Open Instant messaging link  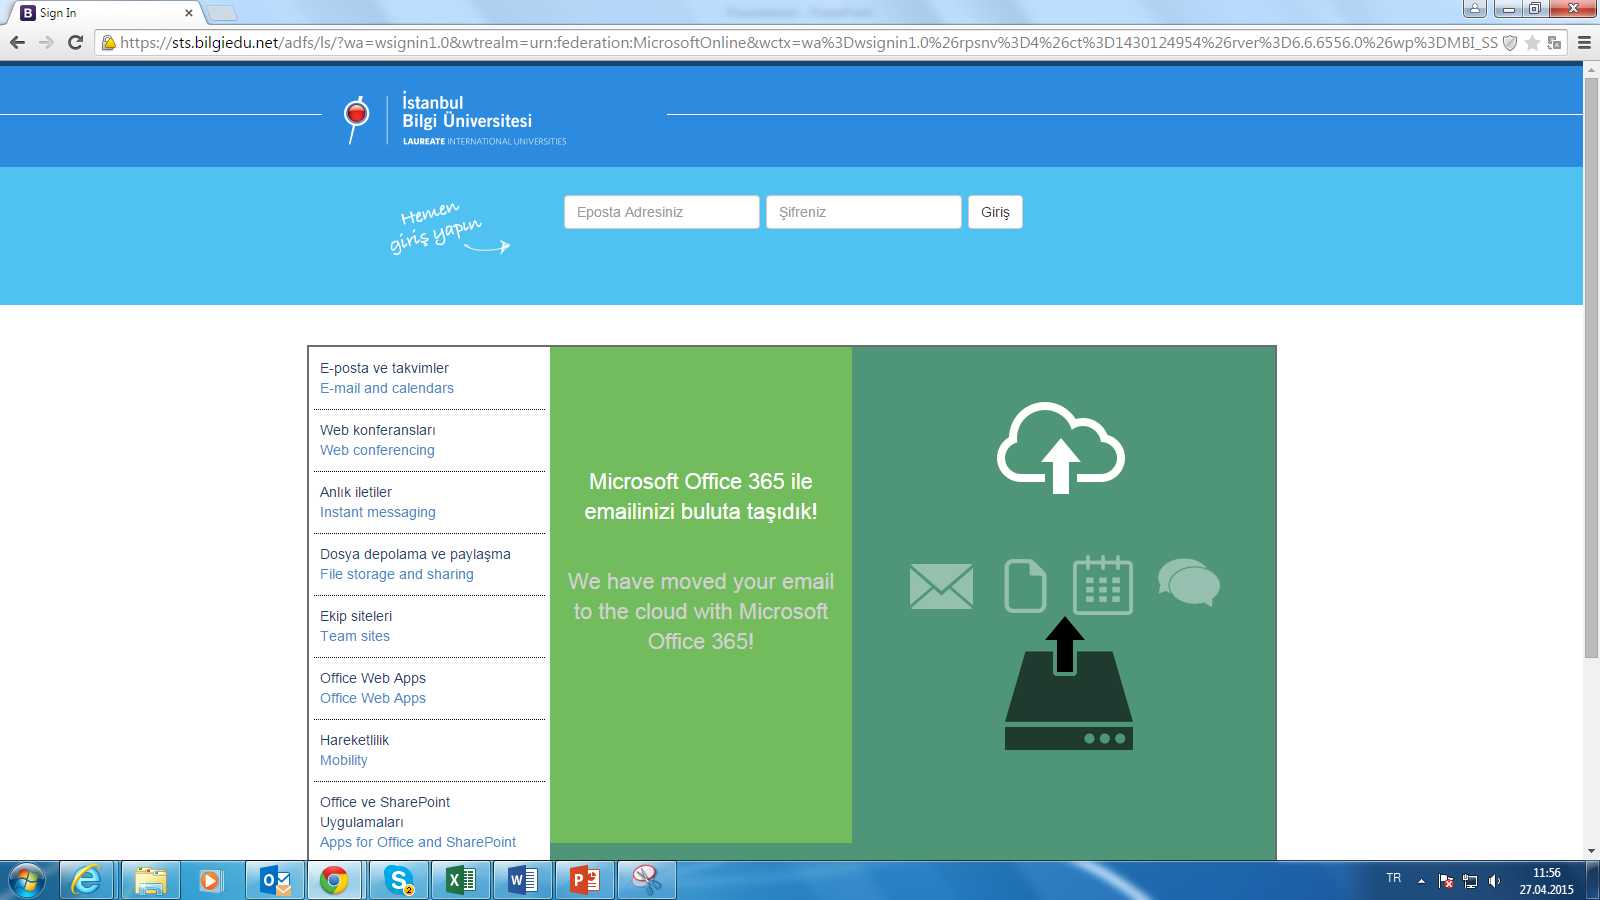[378, 512]
